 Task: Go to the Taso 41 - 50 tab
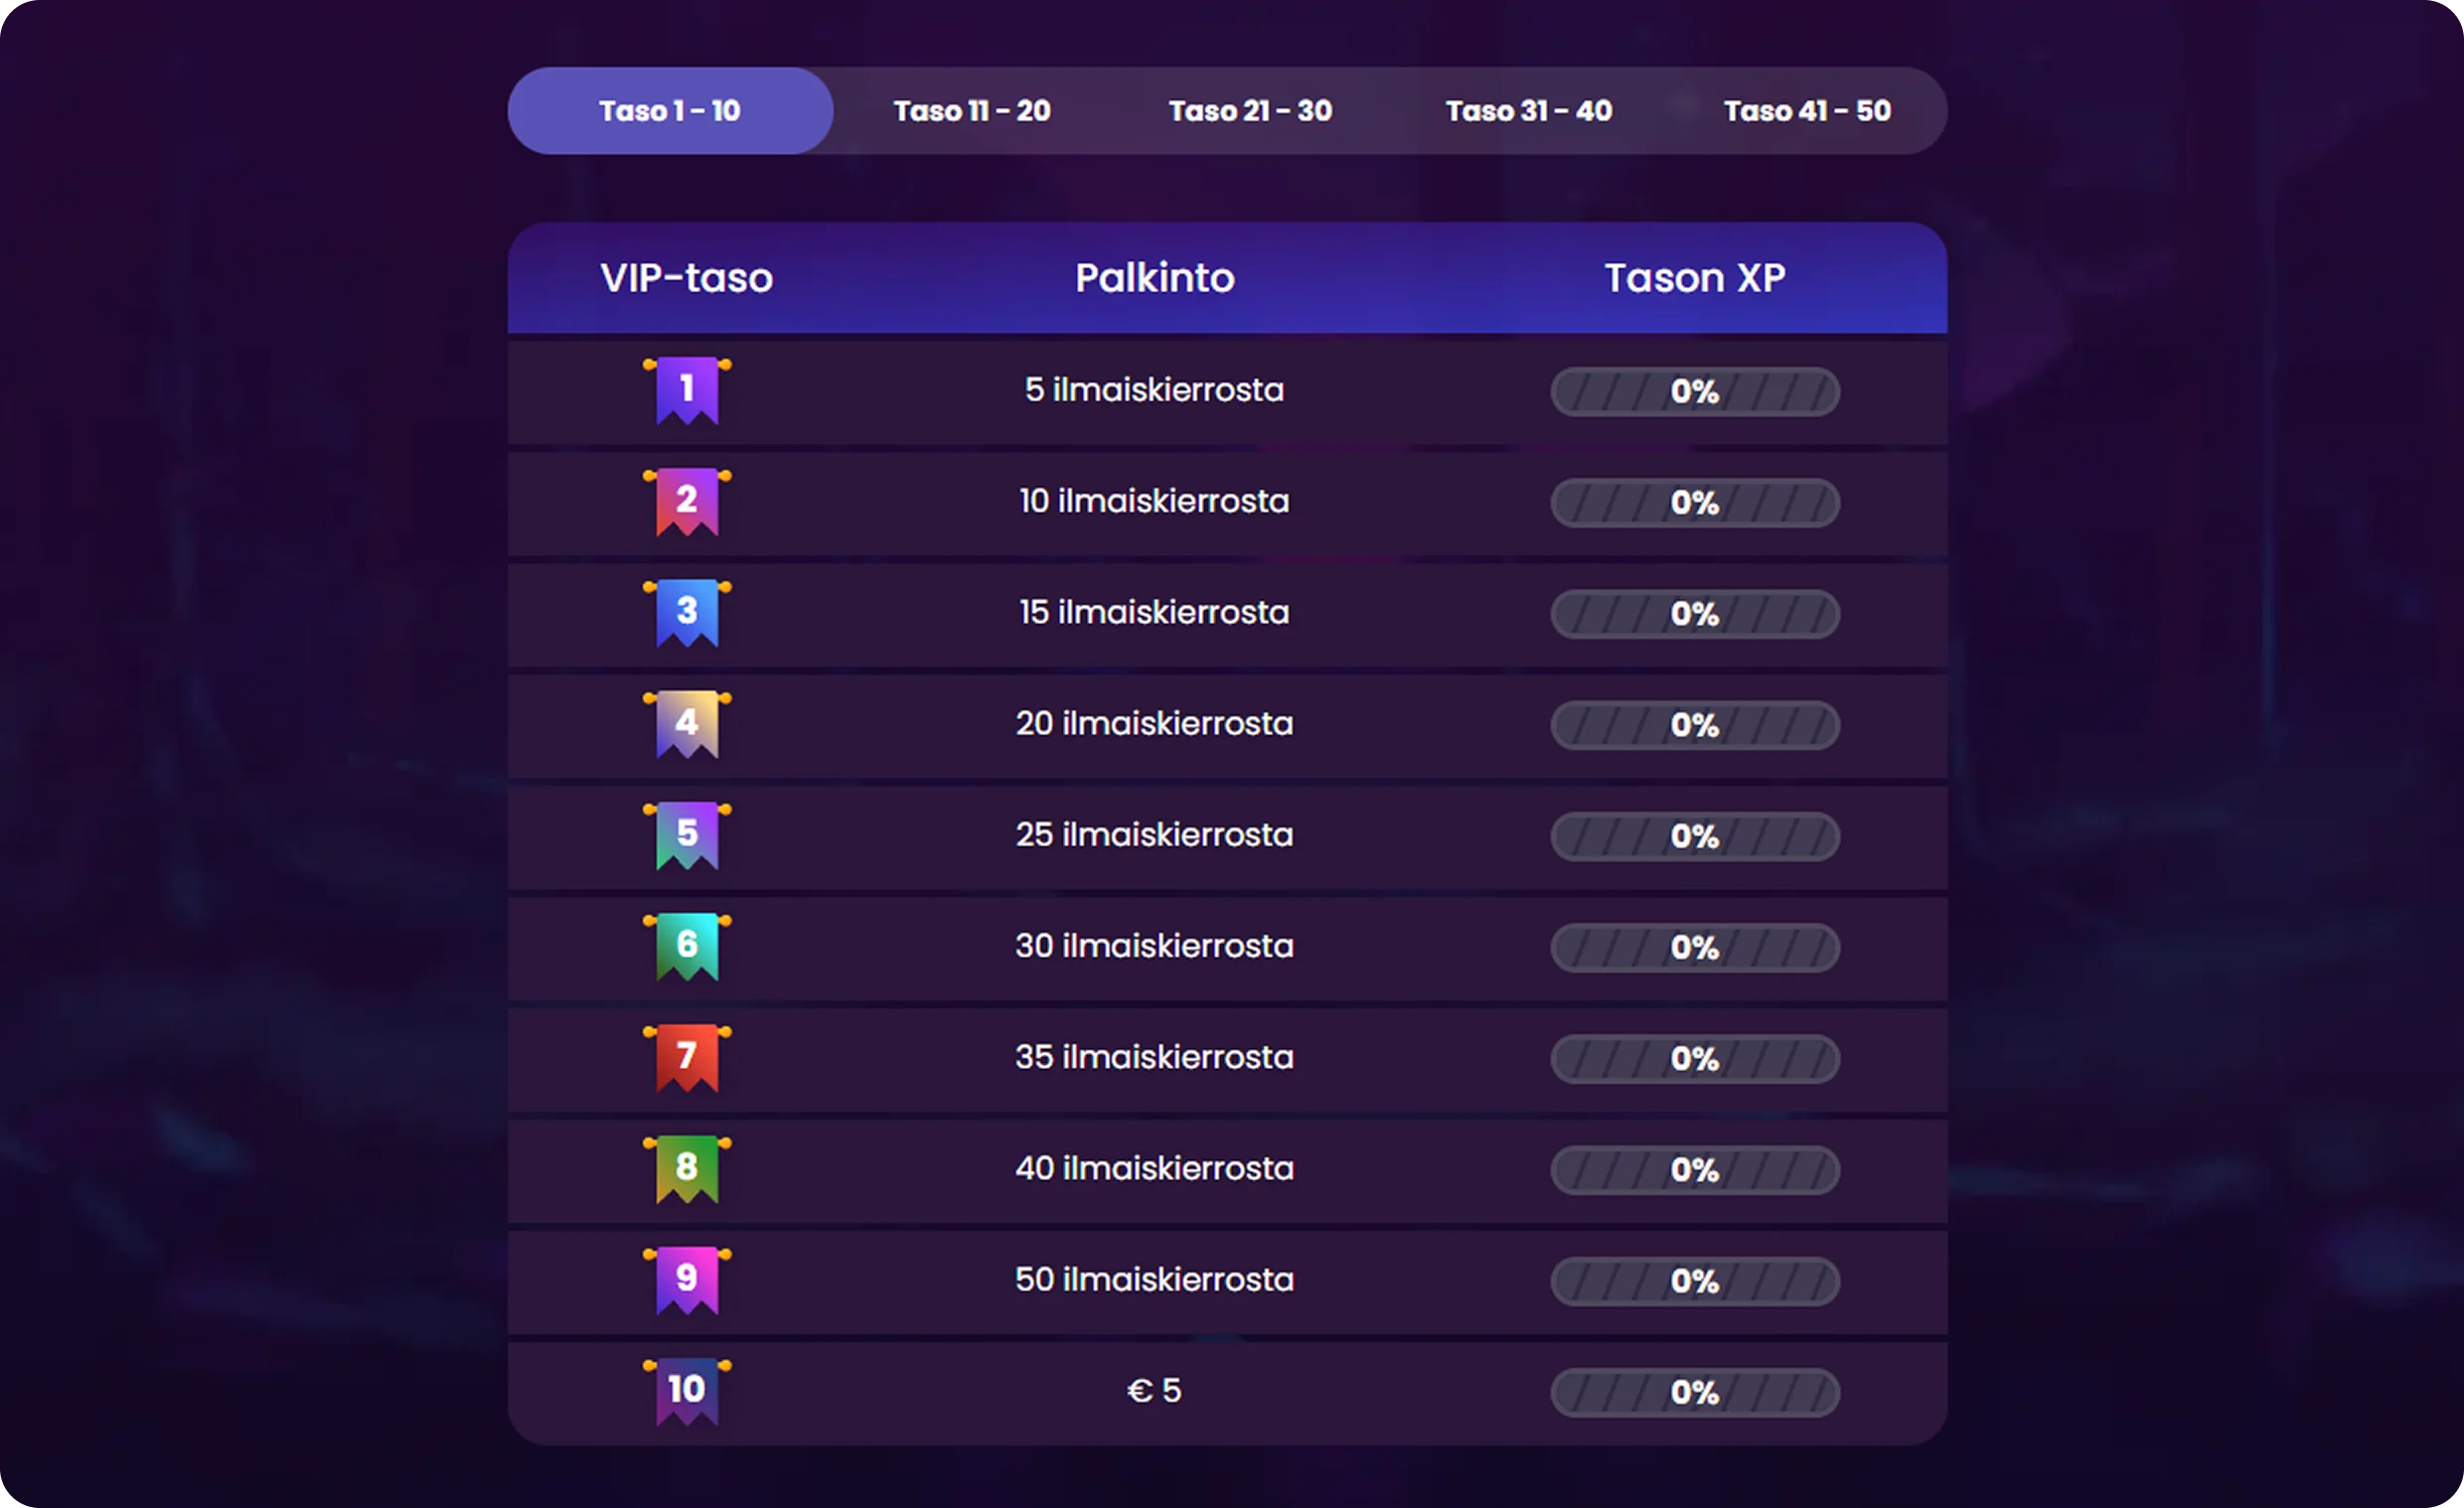tap(1807, 111)
